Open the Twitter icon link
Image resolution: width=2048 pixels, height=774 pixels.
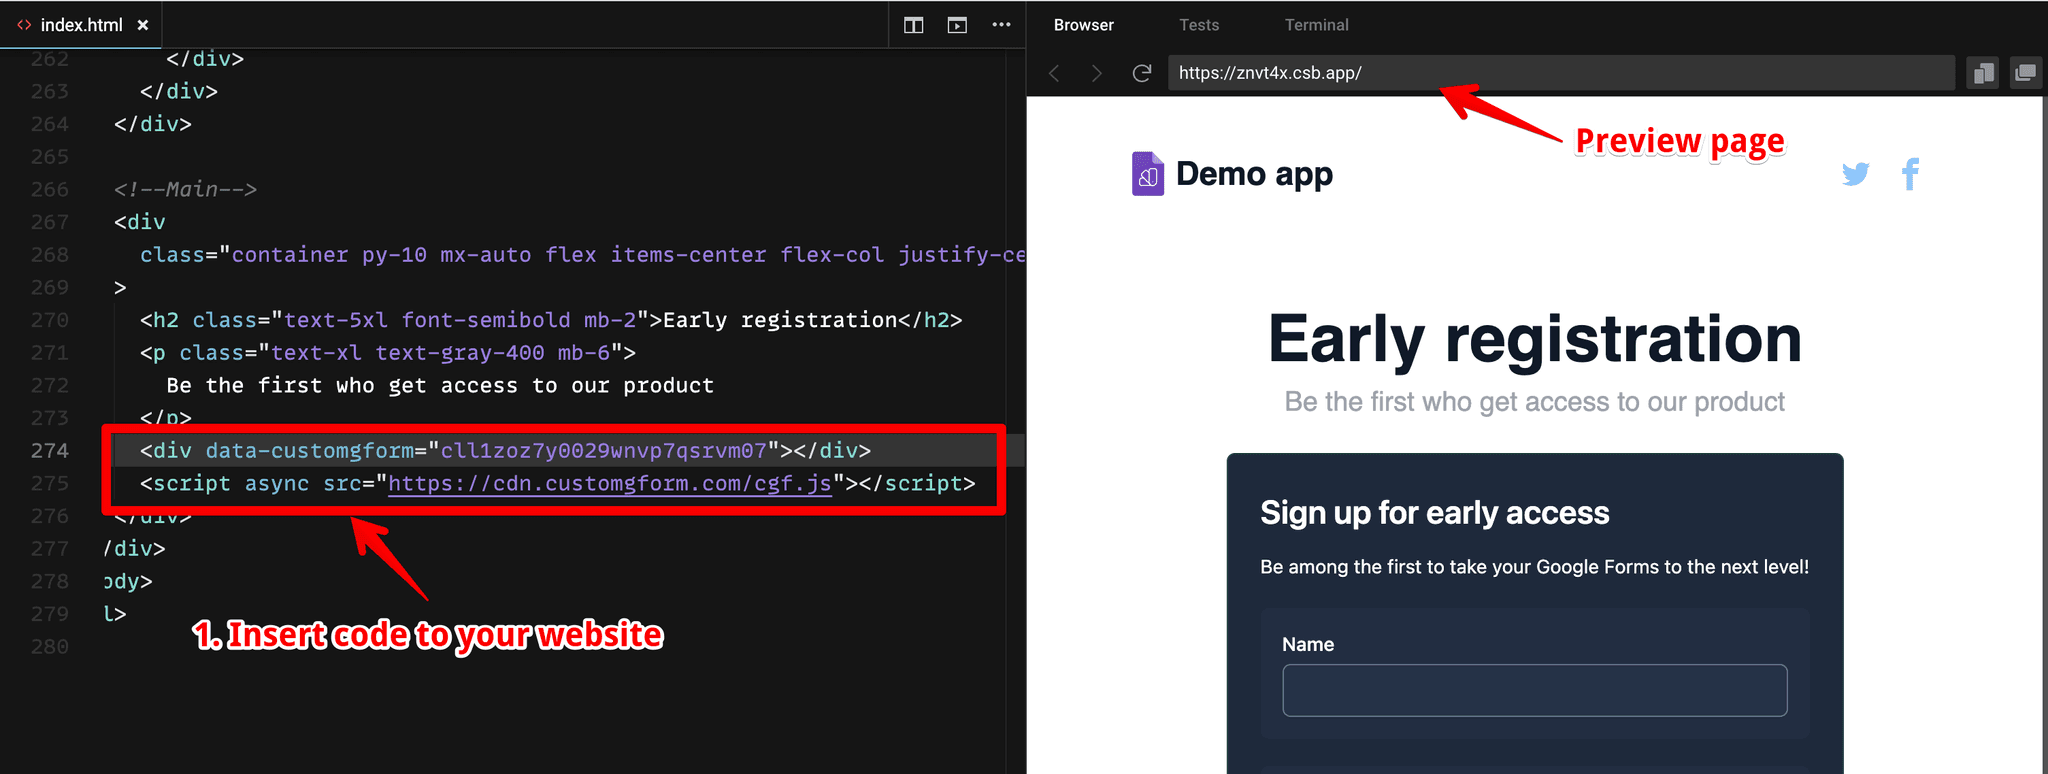click(x=1856, y=174)
